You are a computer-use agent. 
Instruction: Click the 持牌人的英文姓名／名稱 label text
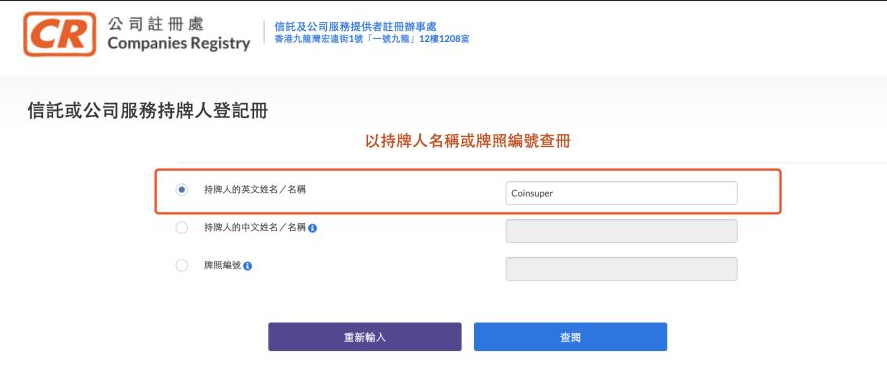255,190
